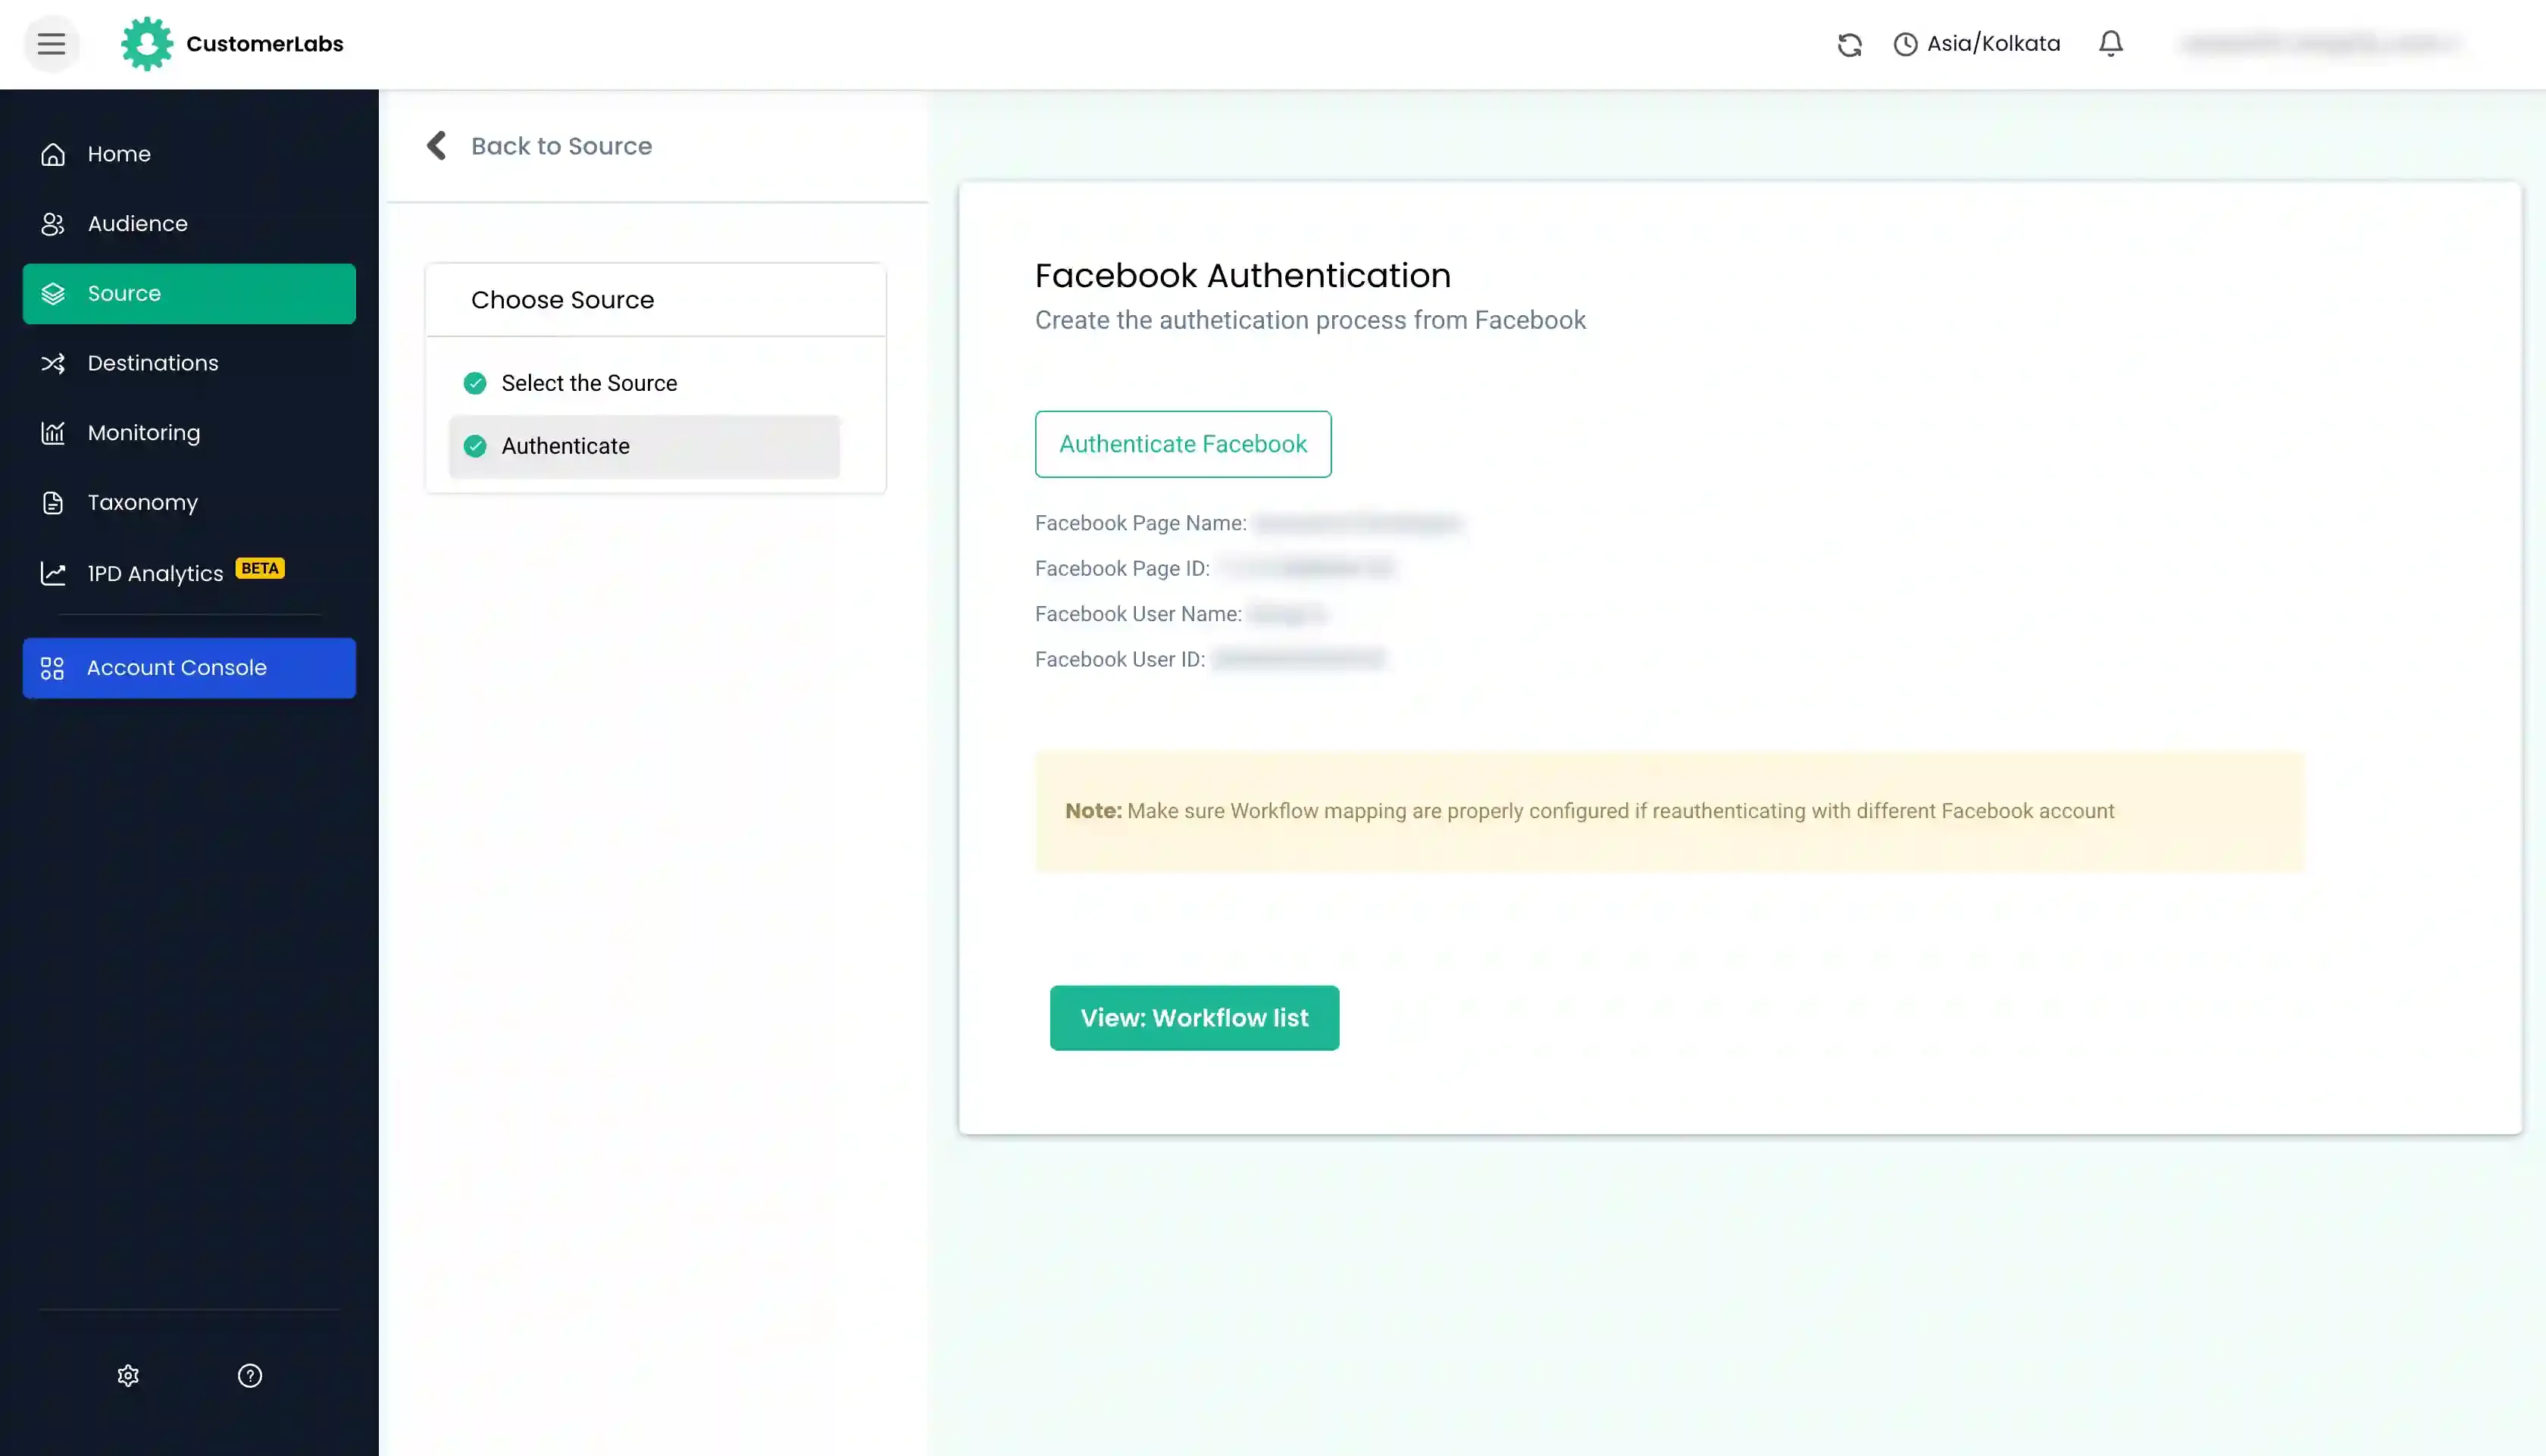Click Back to Source link
Image resolution: width=2546 pixels, height=1456 pixels.
561,146
